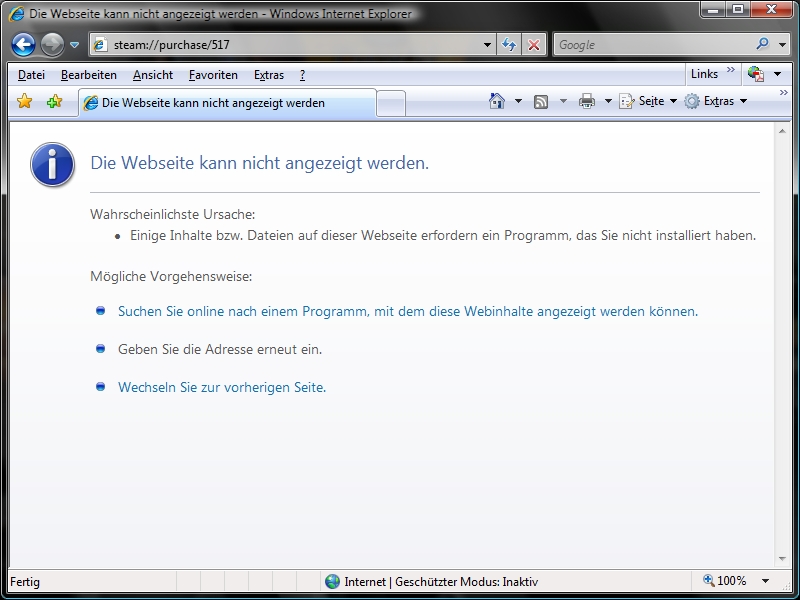
Task: Click heading 'Die Webseite kann nicht angezeigt werden.'
Action: (x=260, y=163)
